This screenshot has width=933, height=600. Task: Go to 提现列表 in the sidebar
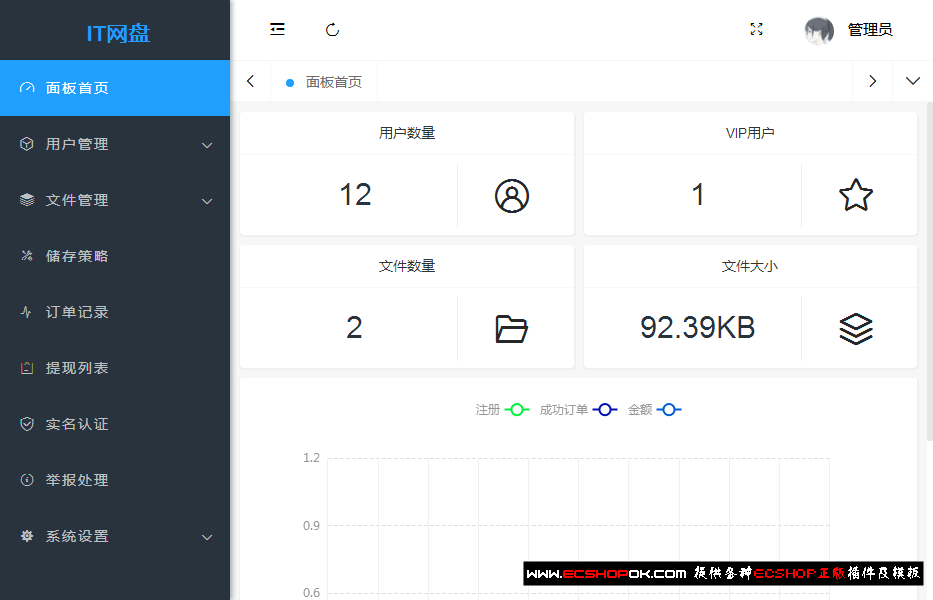(x=115, y=368)
